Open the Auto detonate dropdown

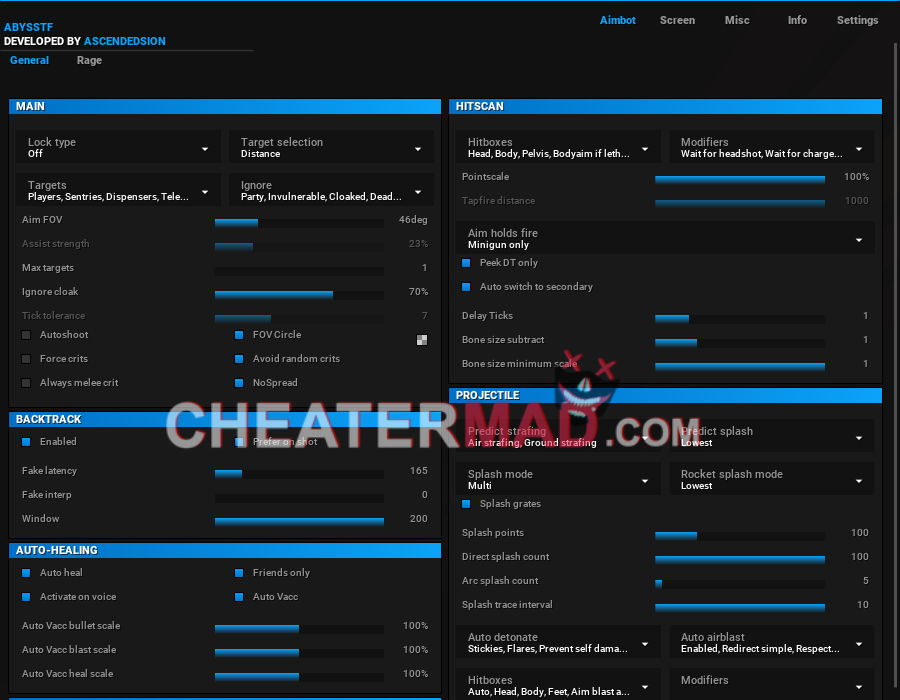[x=558, y=643]
